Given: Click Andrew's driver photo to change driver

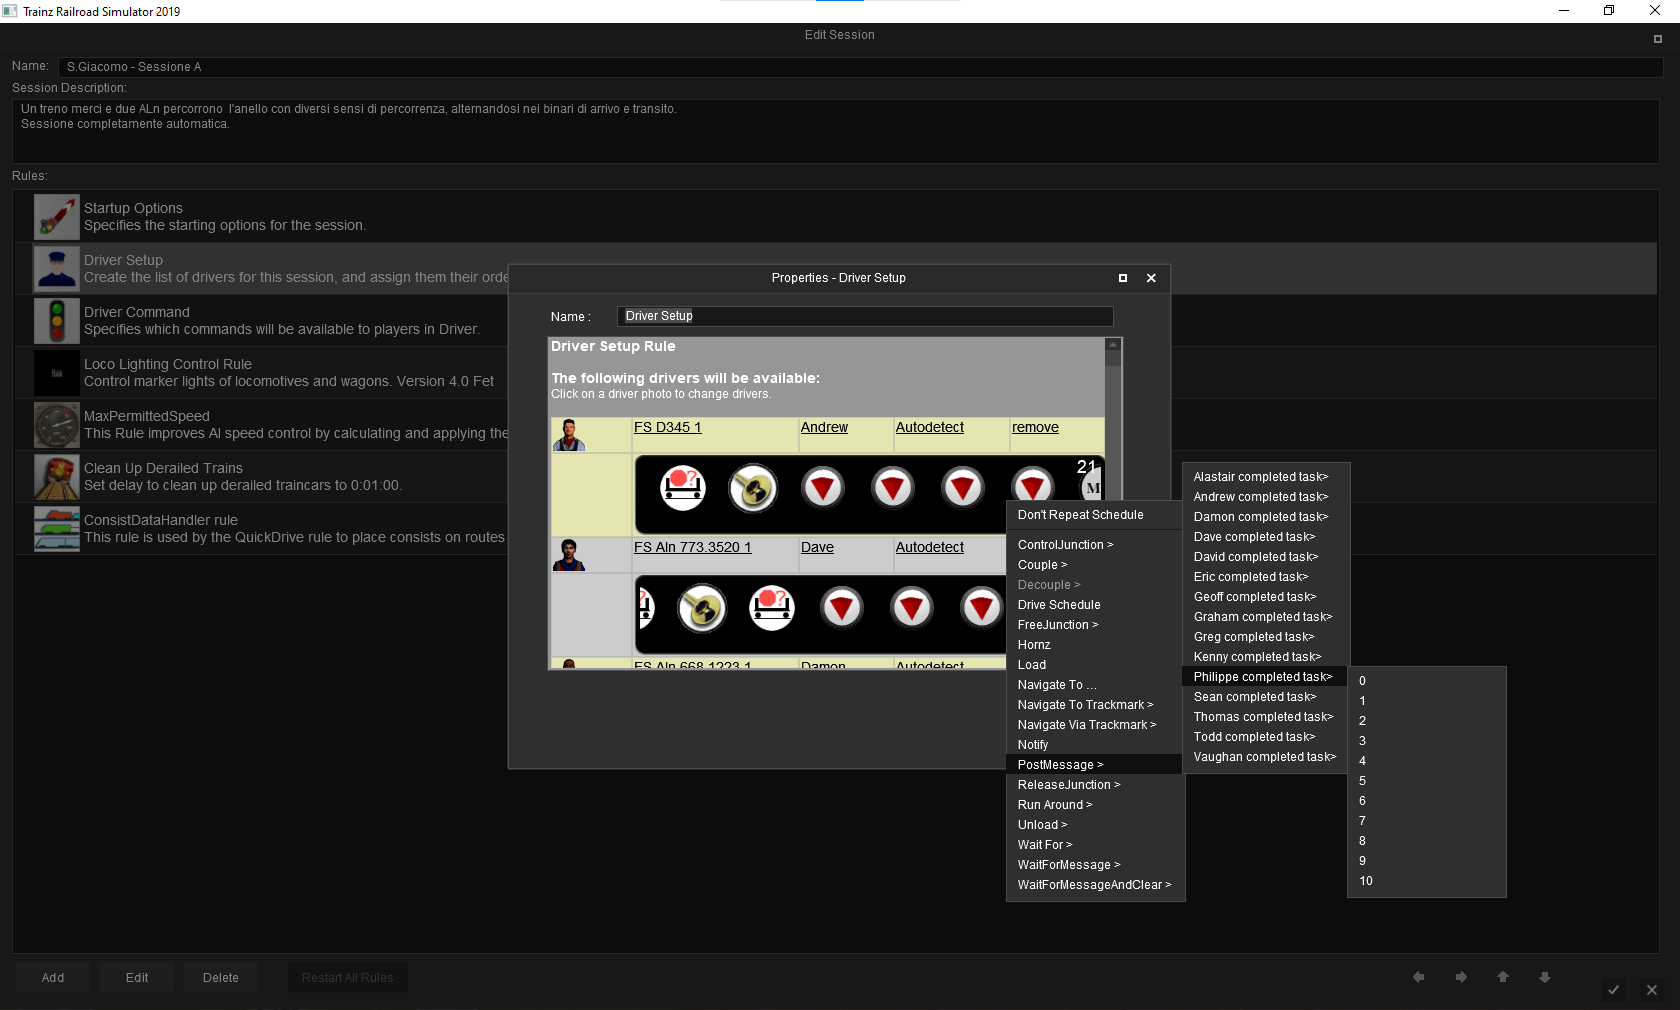Looking at the screenshot, I should (569, 435).
